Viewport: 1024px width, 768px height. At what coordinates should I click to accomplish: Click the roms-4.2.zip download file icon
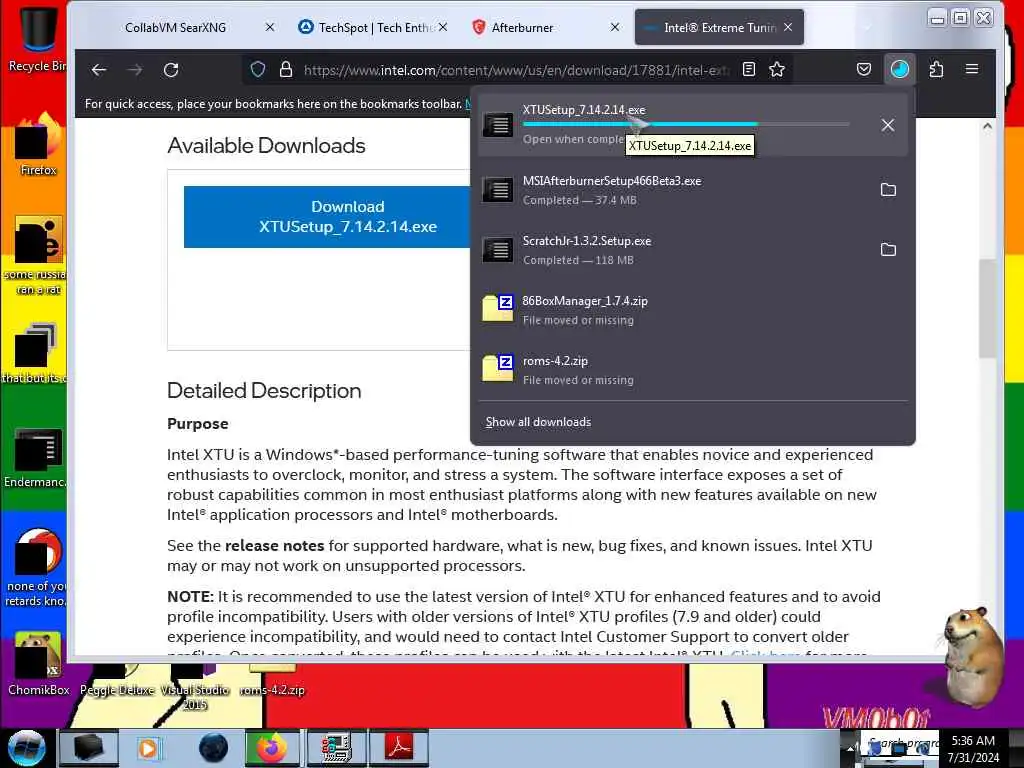click(x=498, y=368)
